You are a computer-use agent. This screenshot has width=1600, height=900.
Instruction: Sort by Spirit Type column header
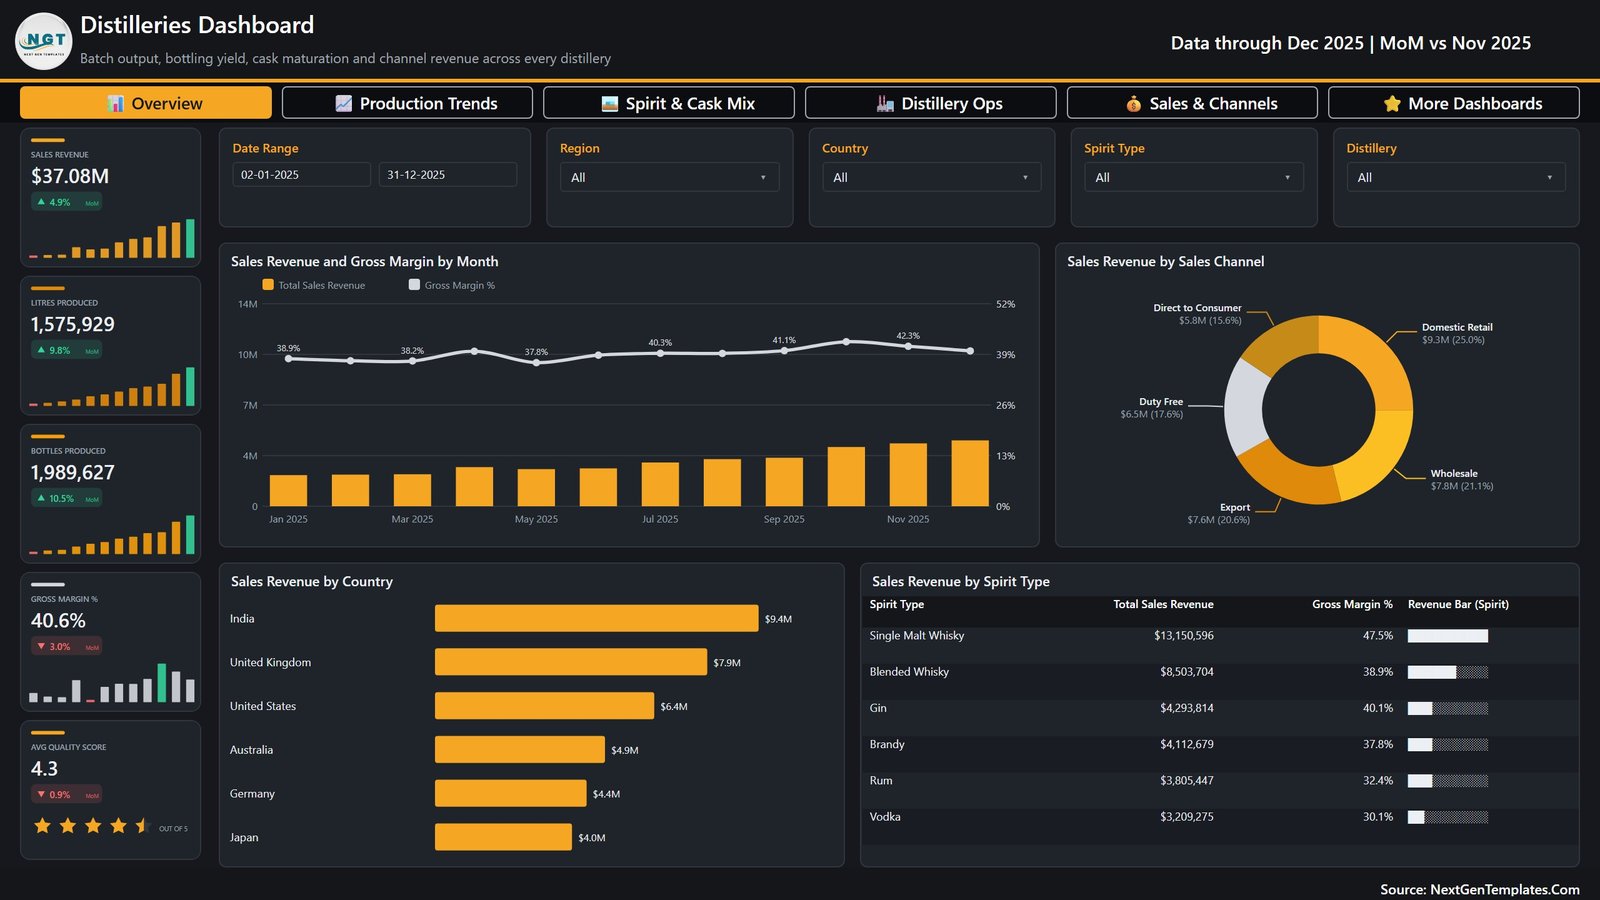(897, 604)
